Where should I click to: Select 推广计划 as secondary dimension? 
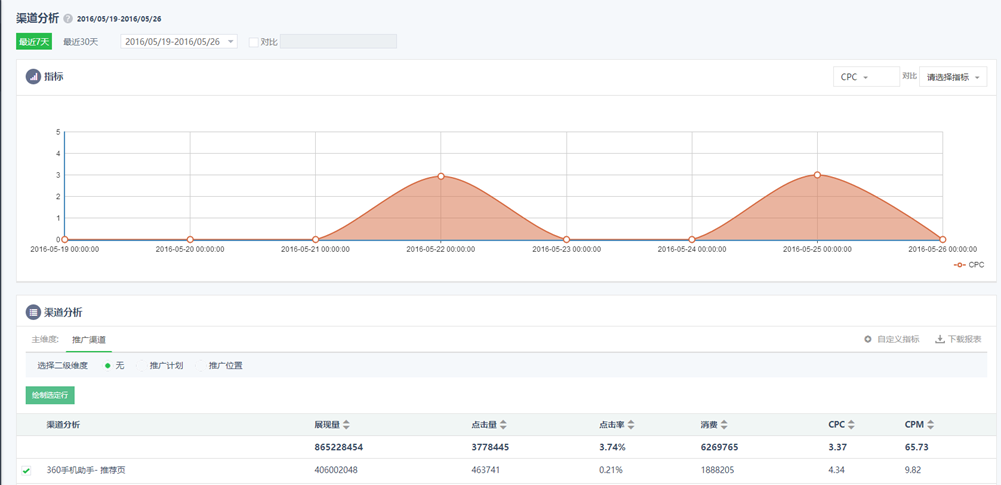pyautogui.click(x=166, y=366)
